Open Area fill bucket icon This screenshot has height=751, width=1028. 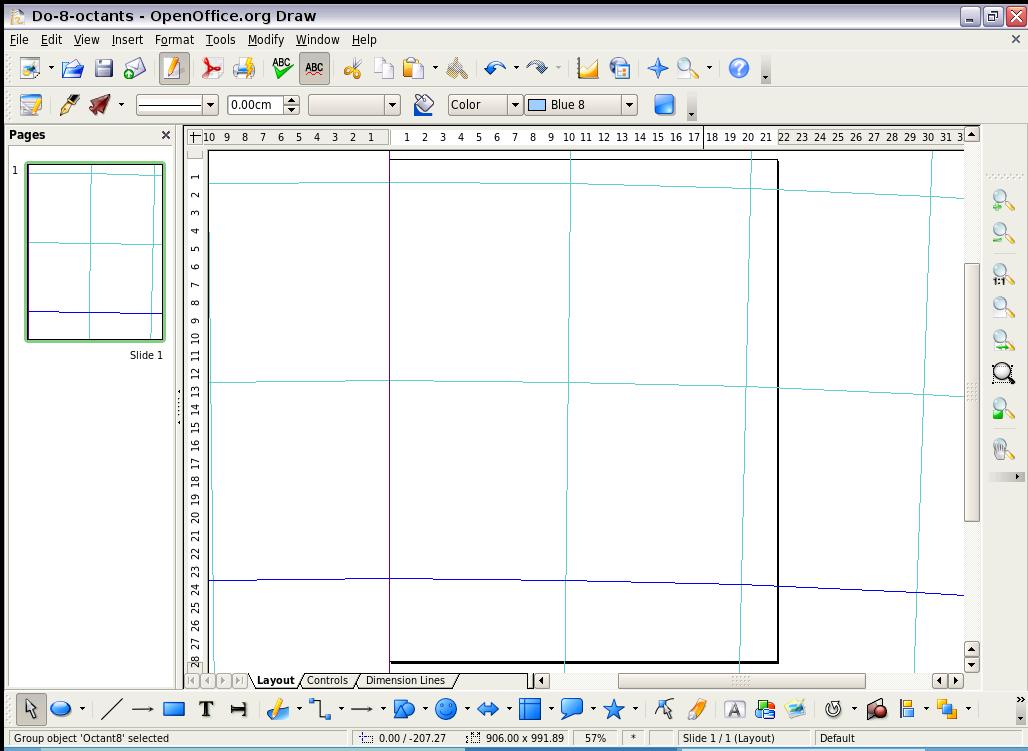click(x=424, y=105)
